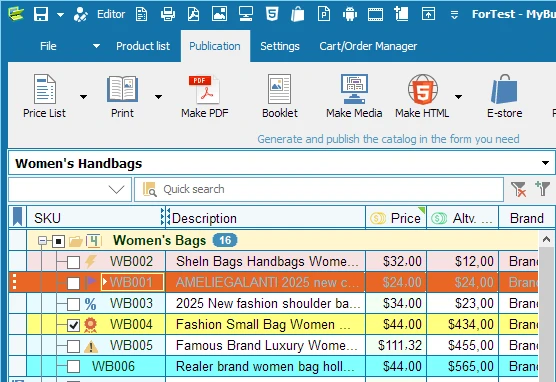Viewport: 556px width, 382px height.
Task: Open the Settings tab
Action: pos(280,46)
